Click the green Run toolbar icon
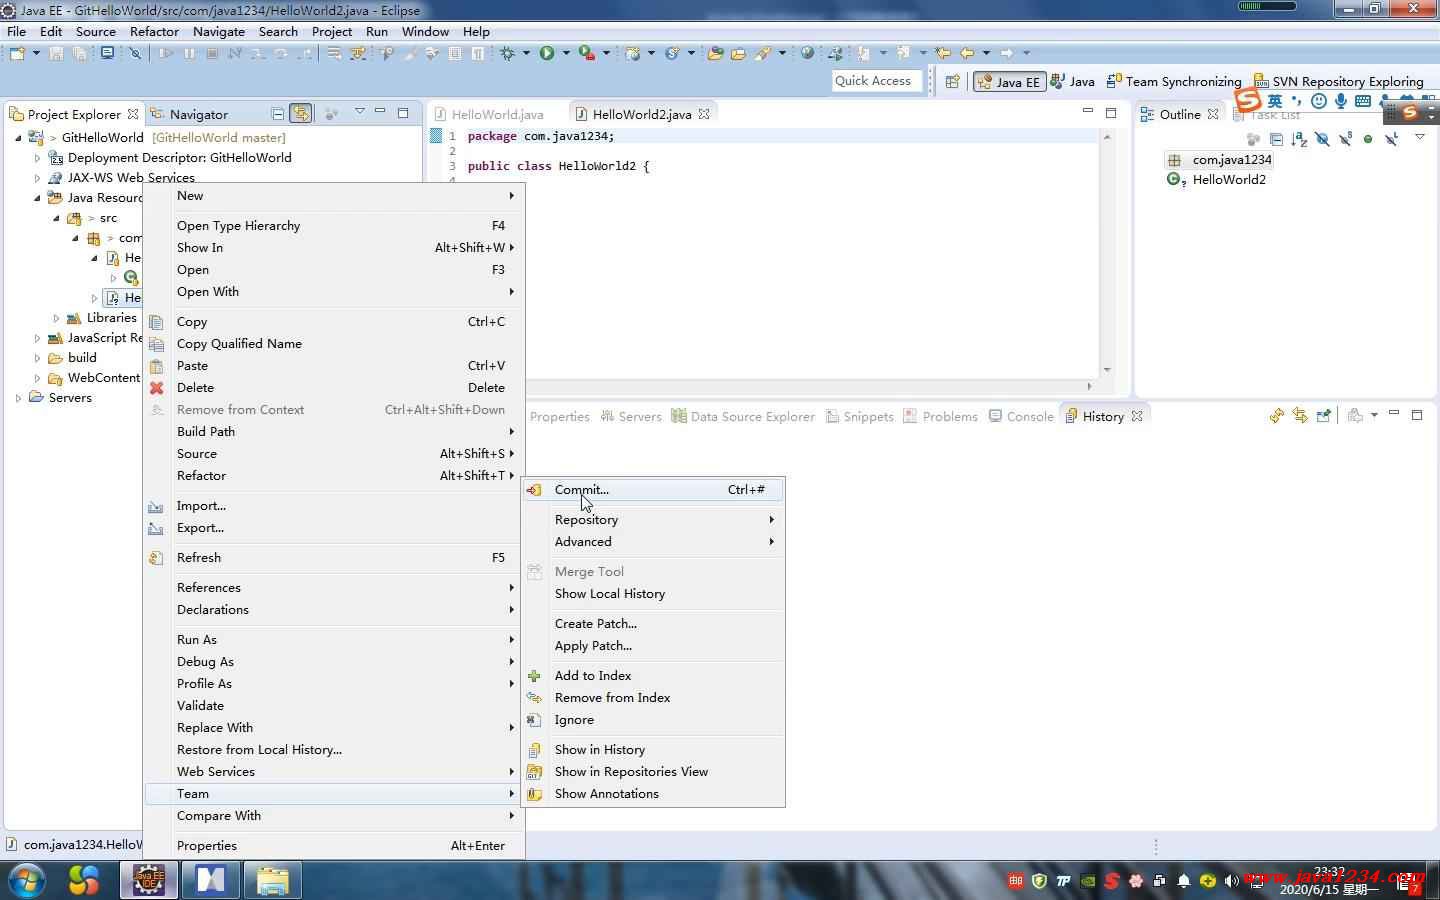This screenshot has width=1440, height=900. click(547, 53)
